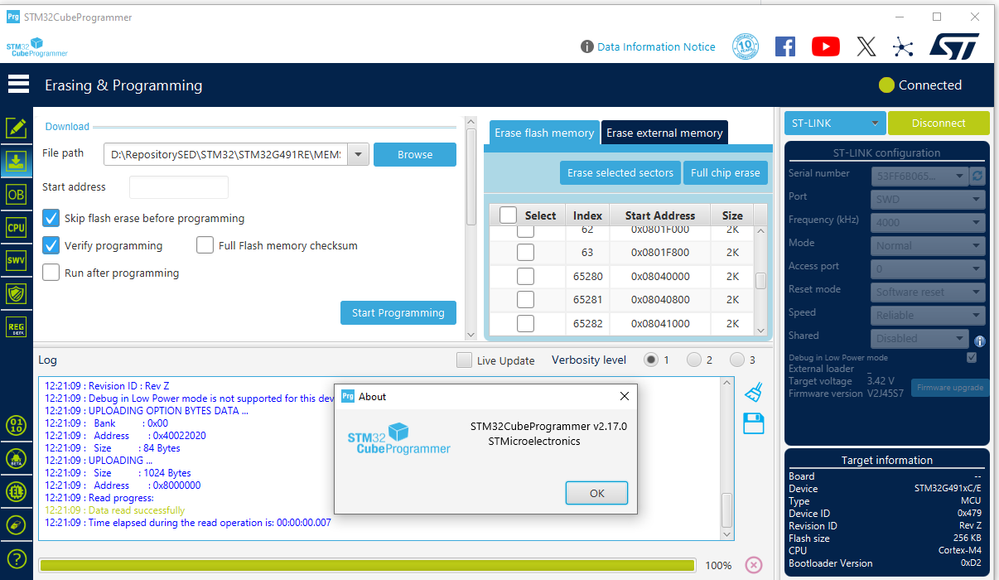Open the Shared dropdown showing Disabled
This screenshot has width=999, height=580.
coord(919,338)
